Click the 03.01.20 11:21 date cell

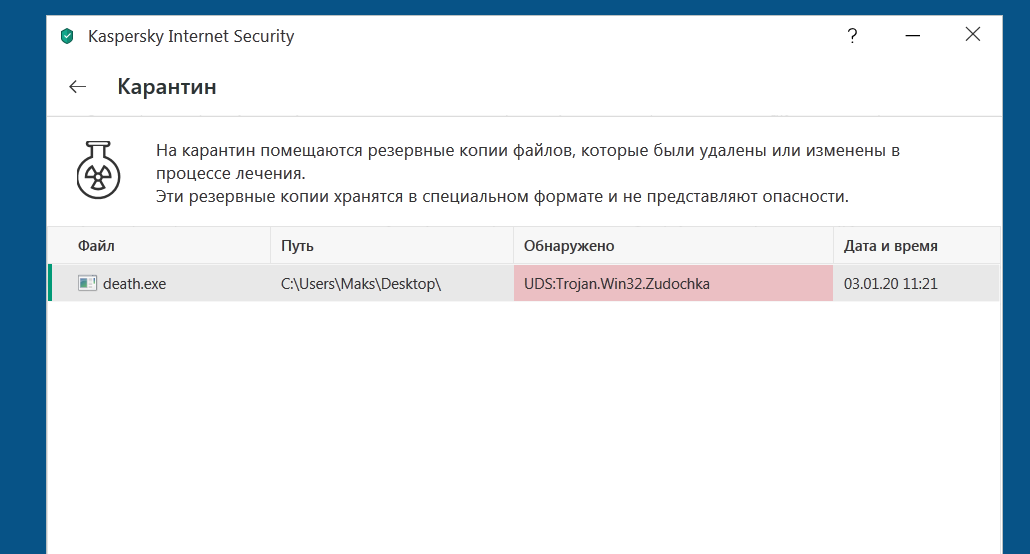coord(890,284)
